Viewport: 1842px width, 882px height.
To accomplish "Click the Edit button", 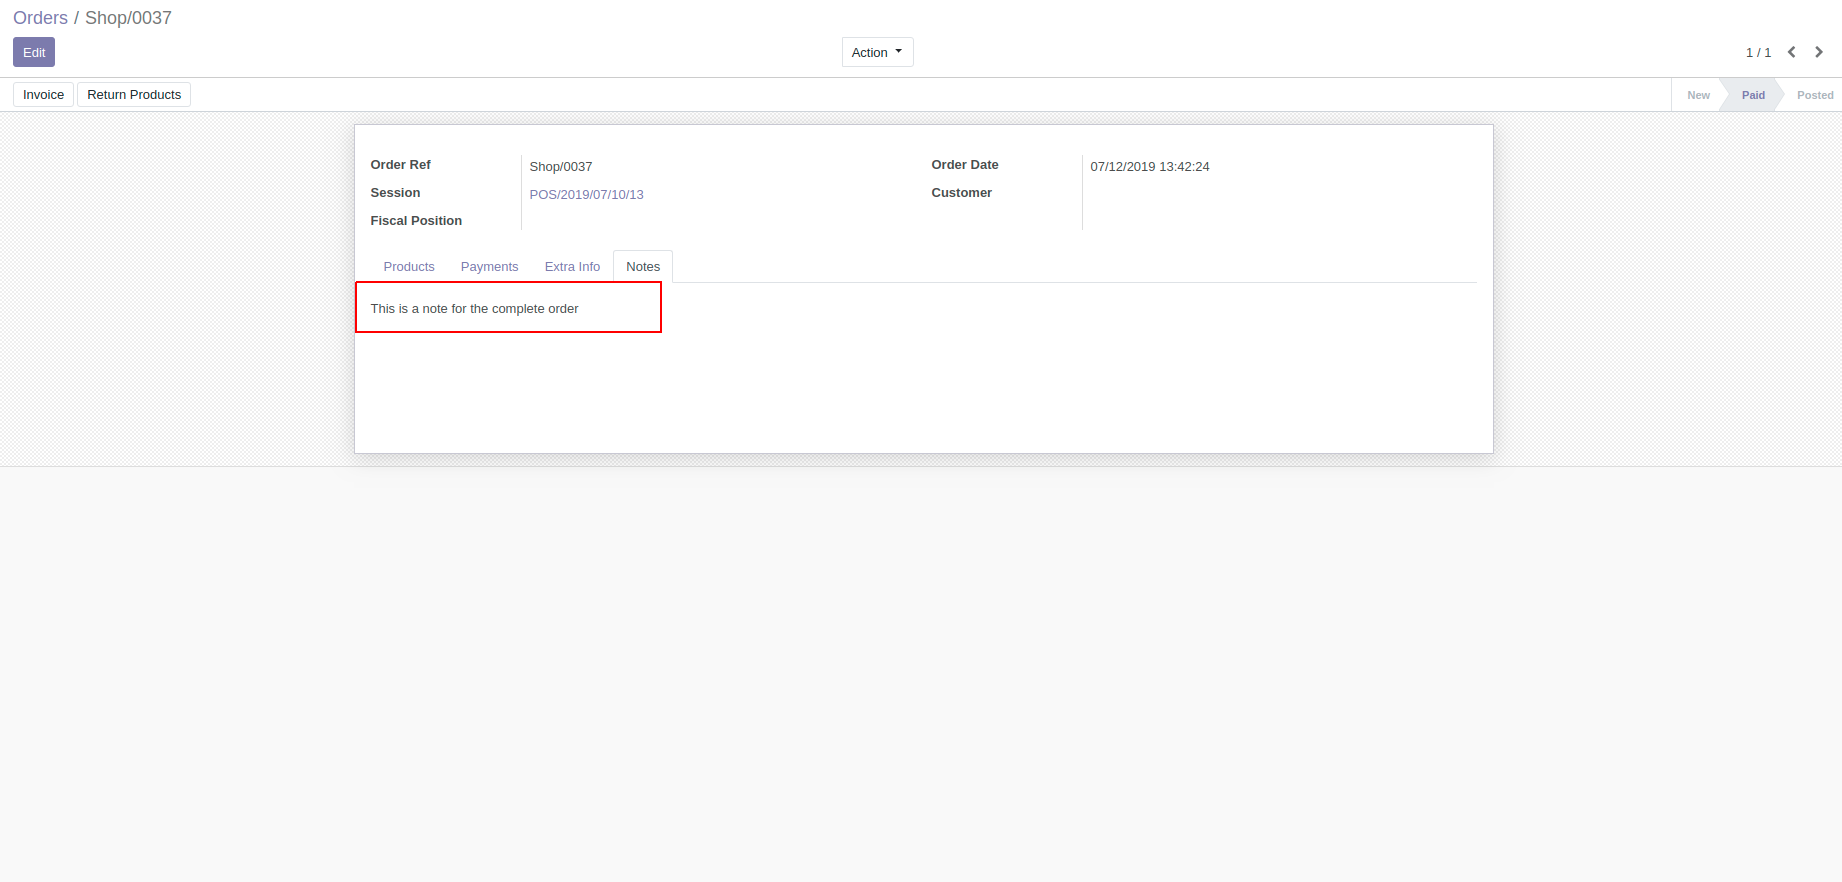I will pos(34,52).
